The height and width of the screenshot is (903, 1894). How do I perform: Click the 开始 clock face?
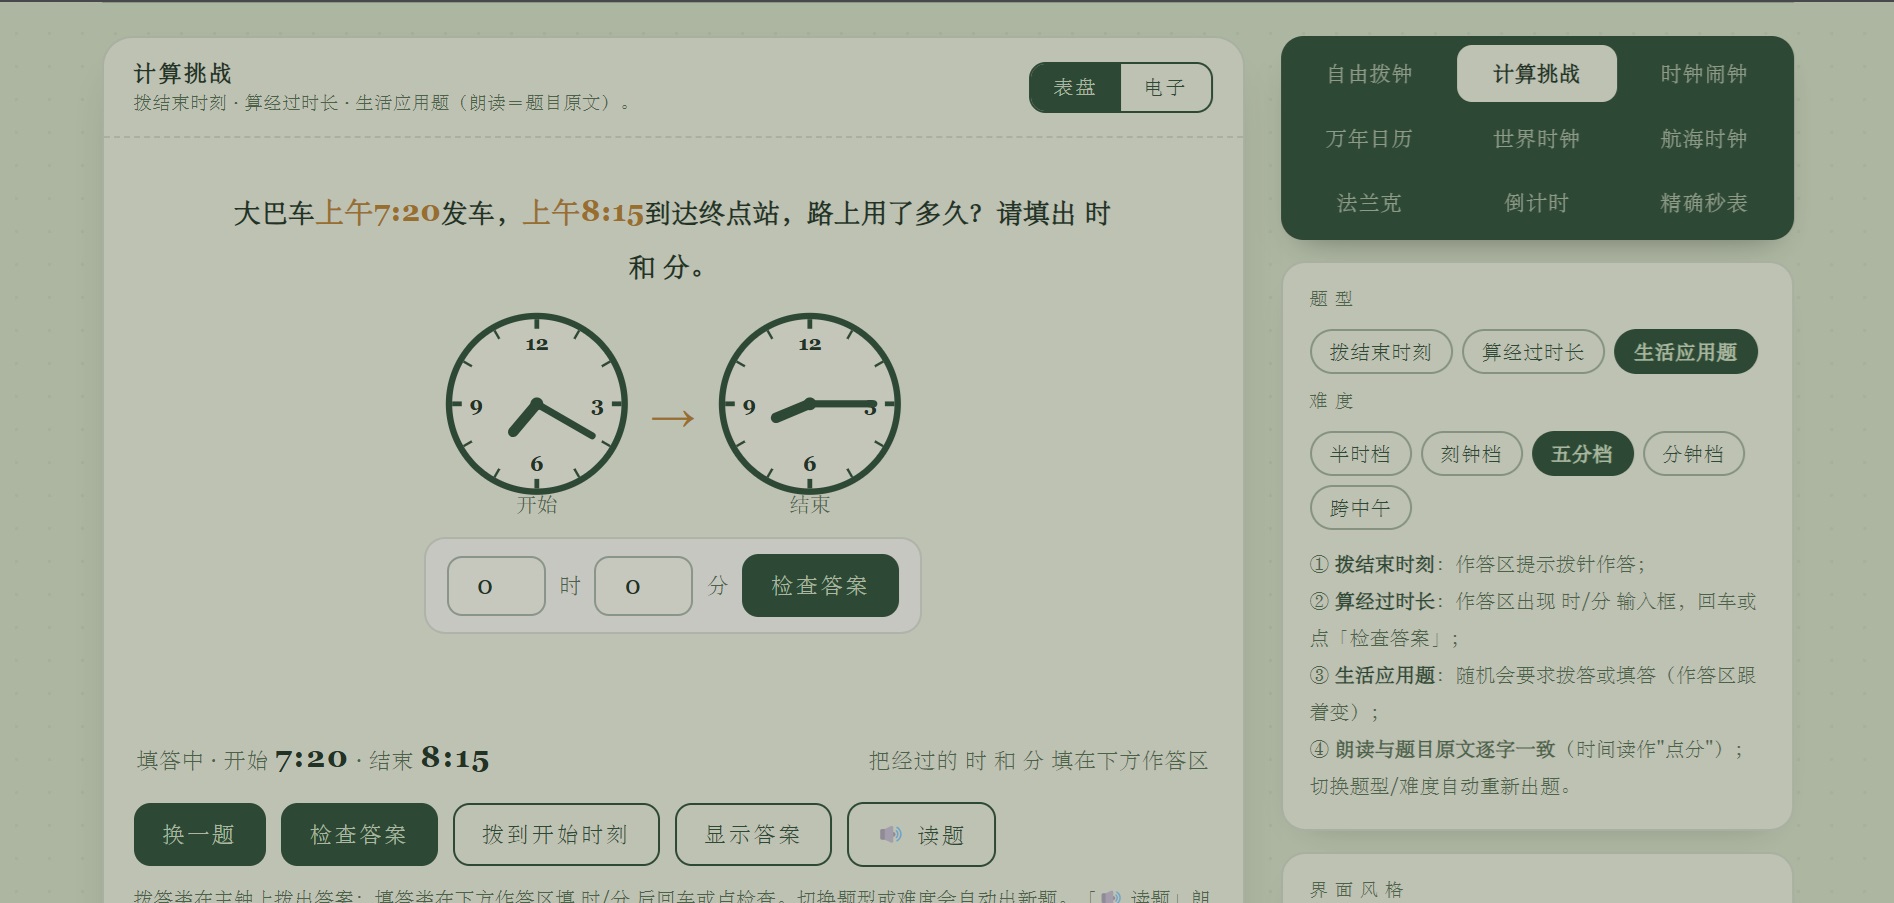(537, 404)
